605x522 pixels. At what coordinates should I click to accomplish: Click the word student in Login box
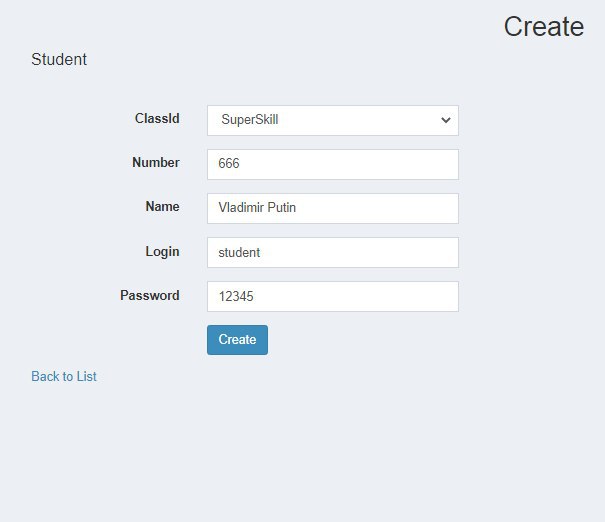(239, 253)
